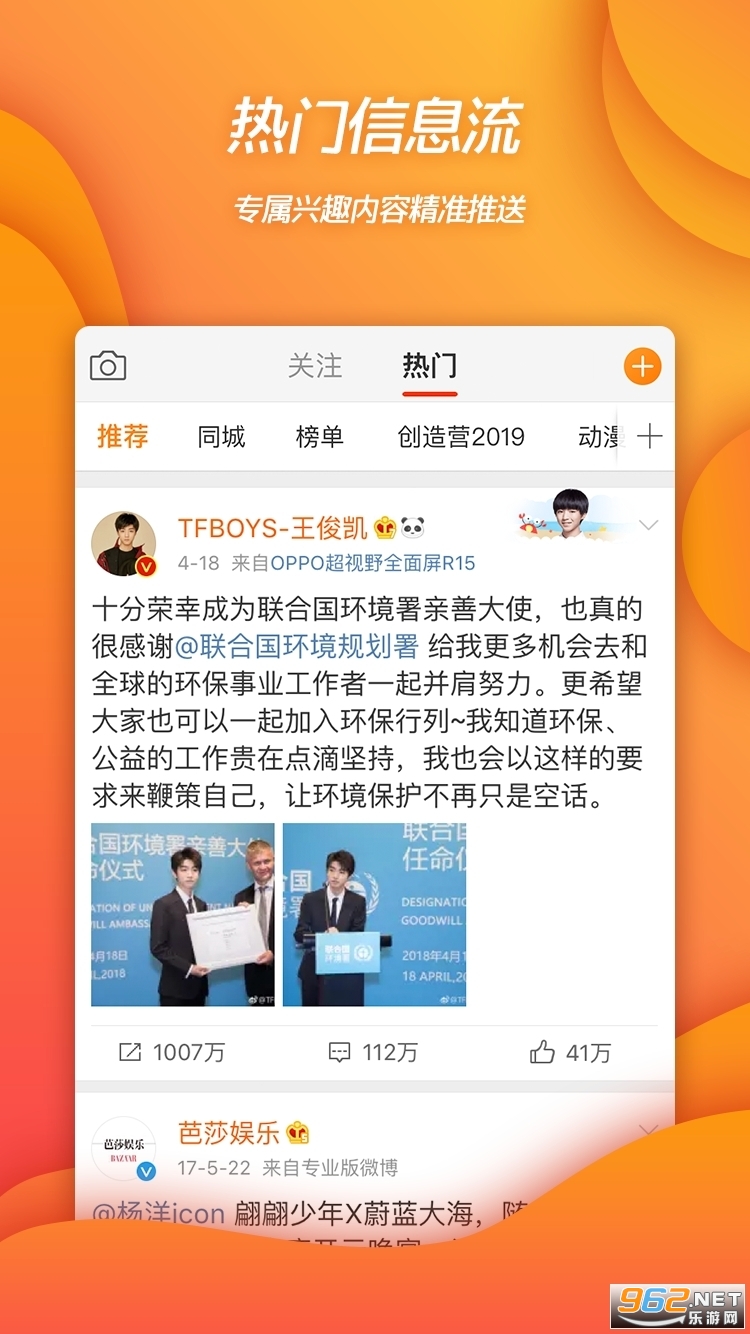This screenshot has height=1334, width=750.
Task: Repost the TFBOYS post via share icon
Action: tap(131, 1052)
